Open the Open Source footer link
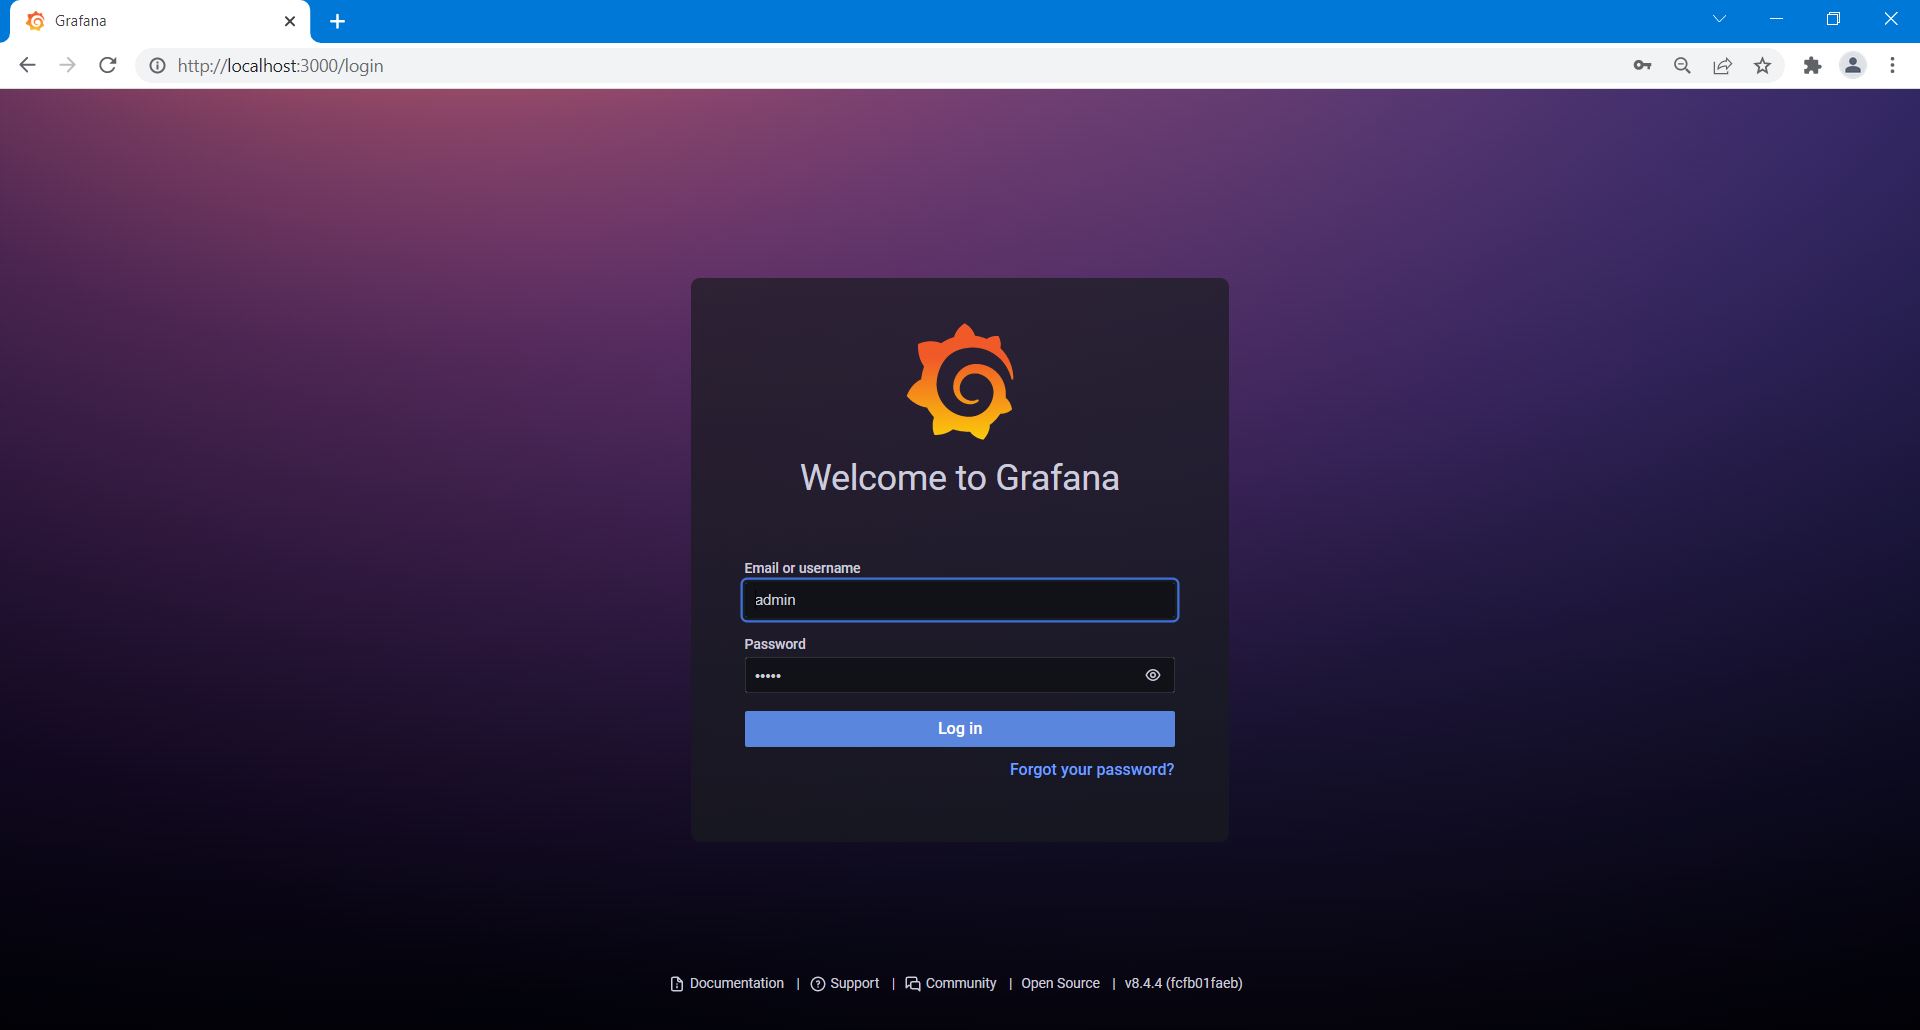 [1060, 983]
